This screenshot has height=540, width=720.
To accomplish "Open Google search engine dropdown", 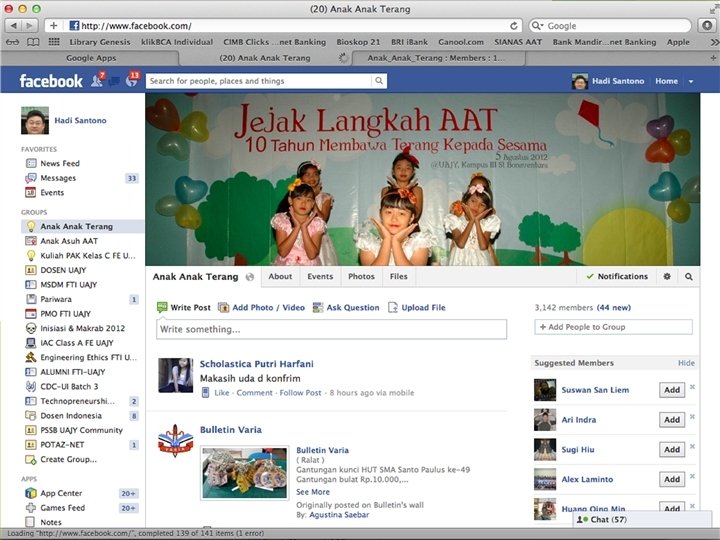I will [x=537, y=26].
